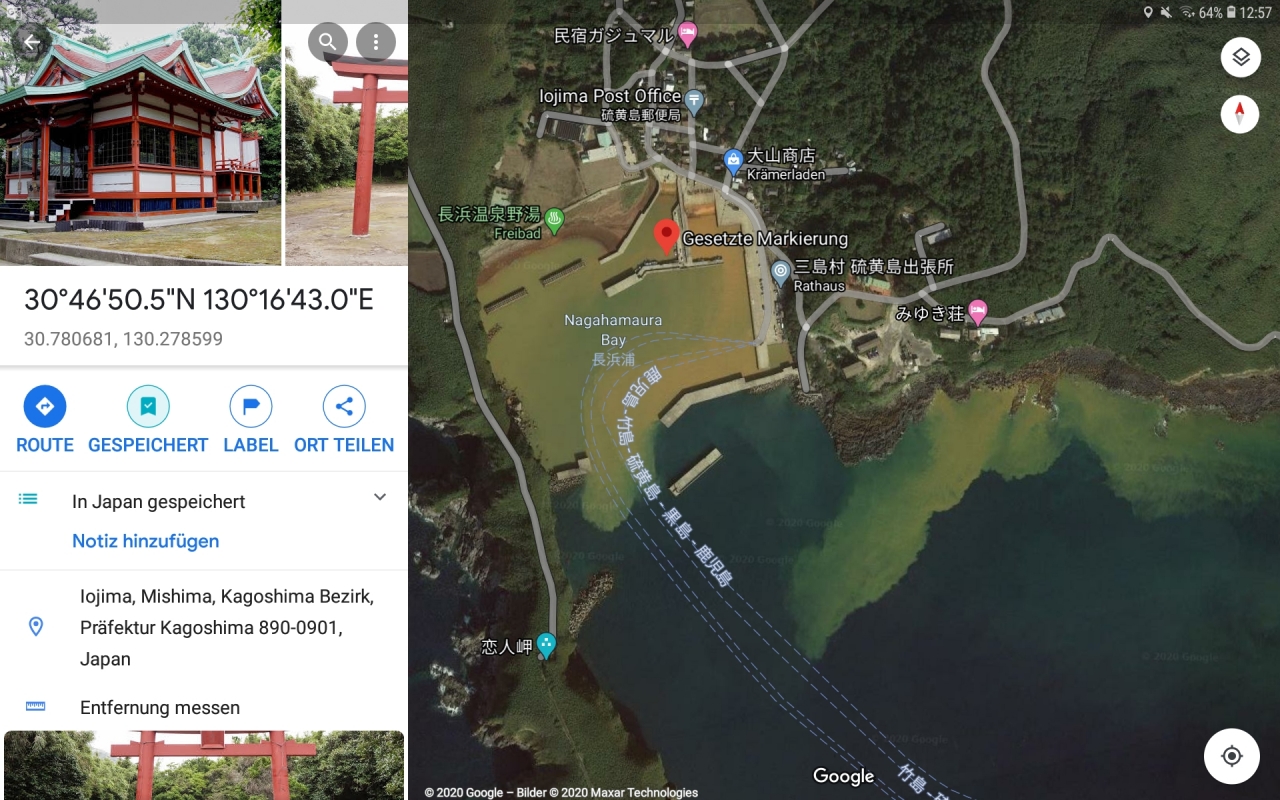Tap the Iojima address row

tap(204, 628)
